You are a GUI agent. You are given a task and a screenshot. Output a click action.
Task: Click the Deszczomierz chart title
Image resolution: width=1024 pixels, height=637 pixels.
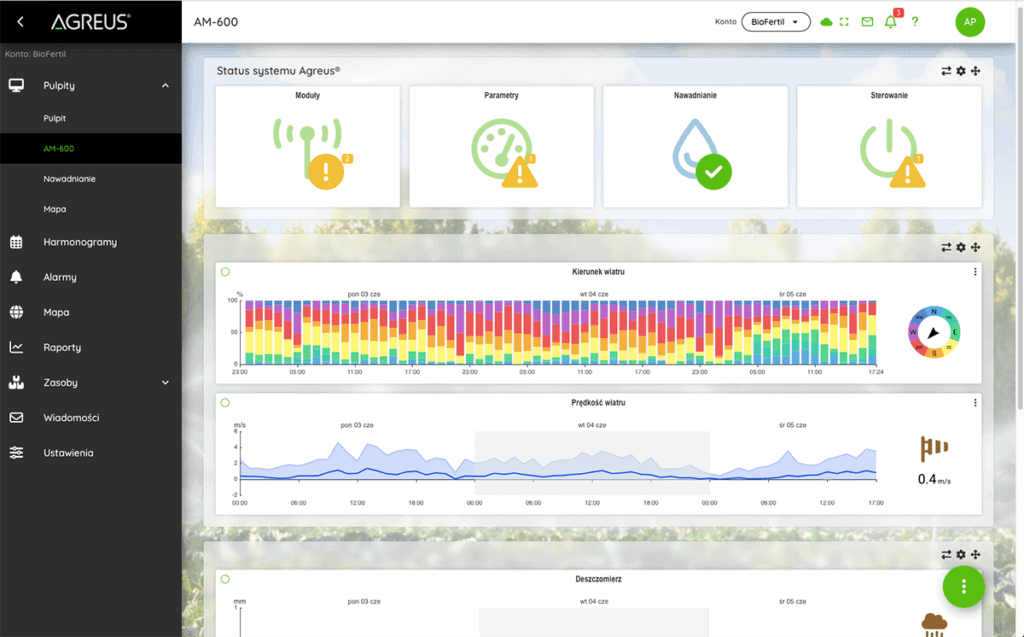click(x=598, y=579)
